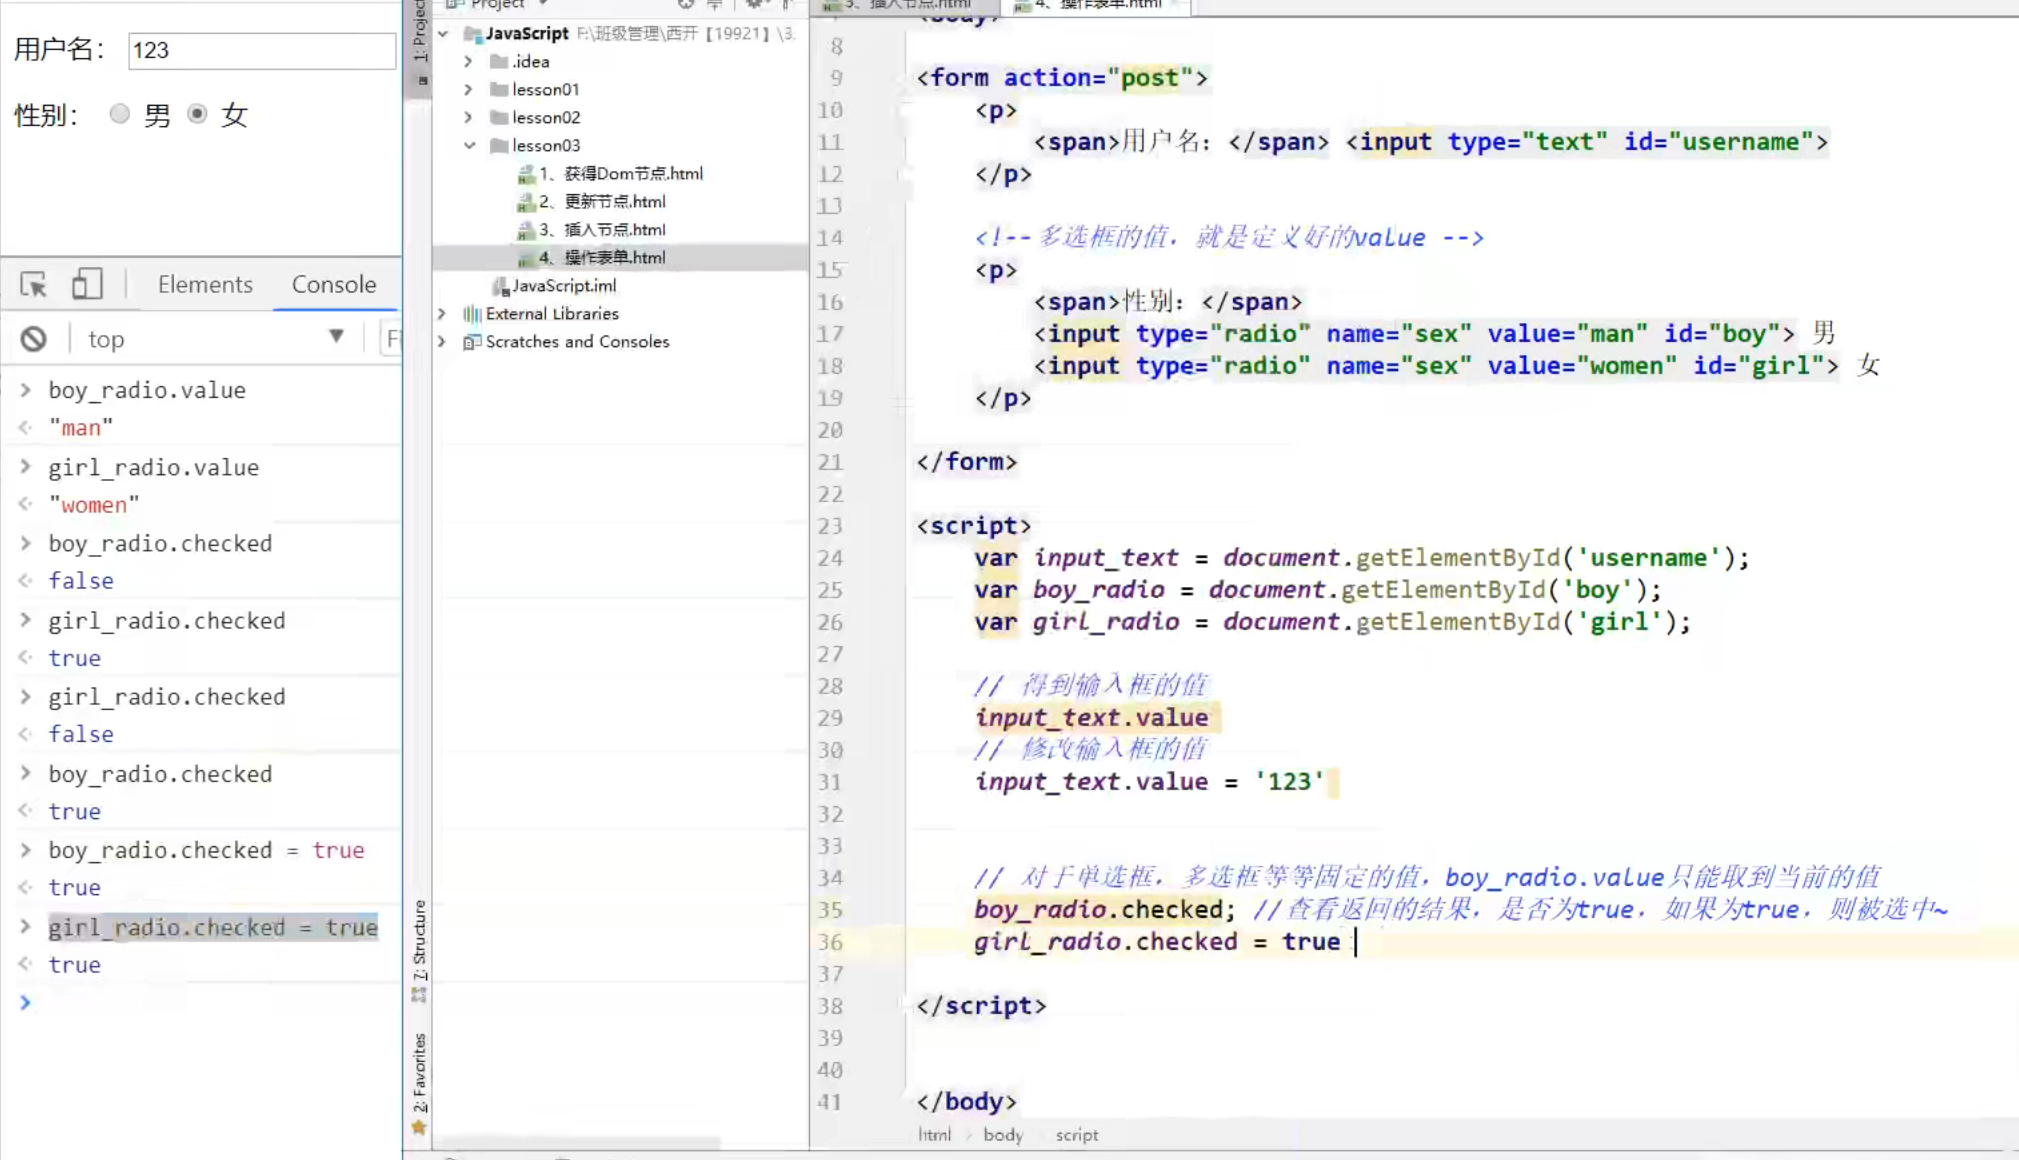2019x1160 pixels.
Task: Collapse the lesson03 folder
Action: coord(468,145)
